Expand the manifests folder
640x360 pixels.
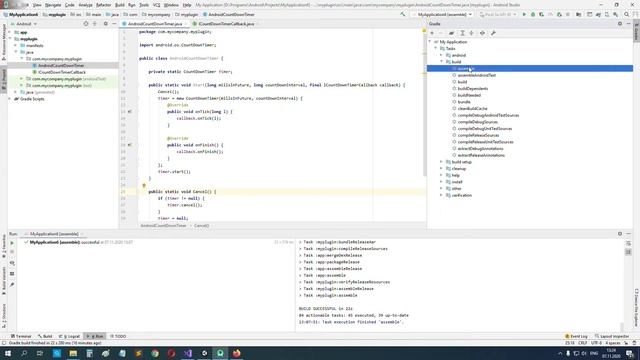click(16, 45)
